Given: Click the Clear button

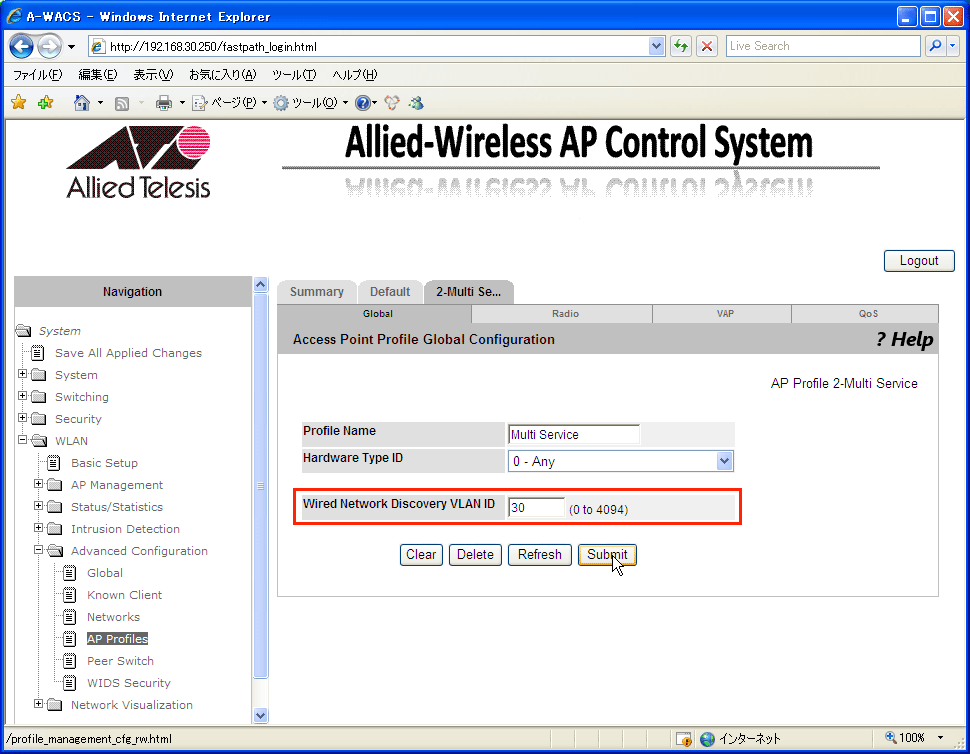Looking at the screenshot, I should pyautogui.click(x=421, y=555).
